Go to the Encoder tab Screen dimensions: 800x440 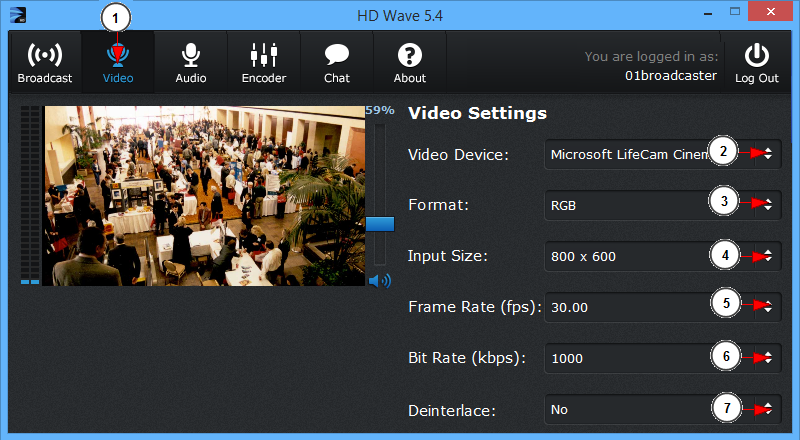tap(264, 62)
